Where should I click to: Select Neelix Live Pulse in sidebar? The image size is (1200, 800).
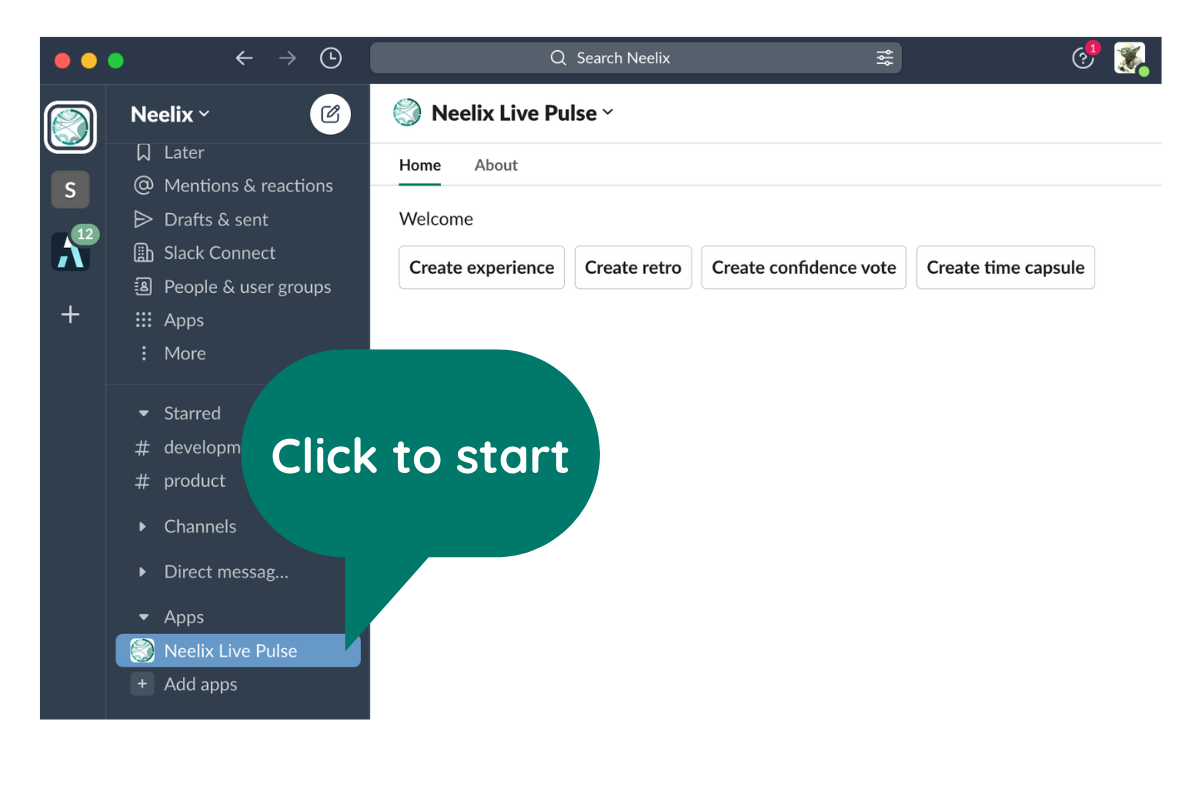pyautogui.click(x=238, y=651)
